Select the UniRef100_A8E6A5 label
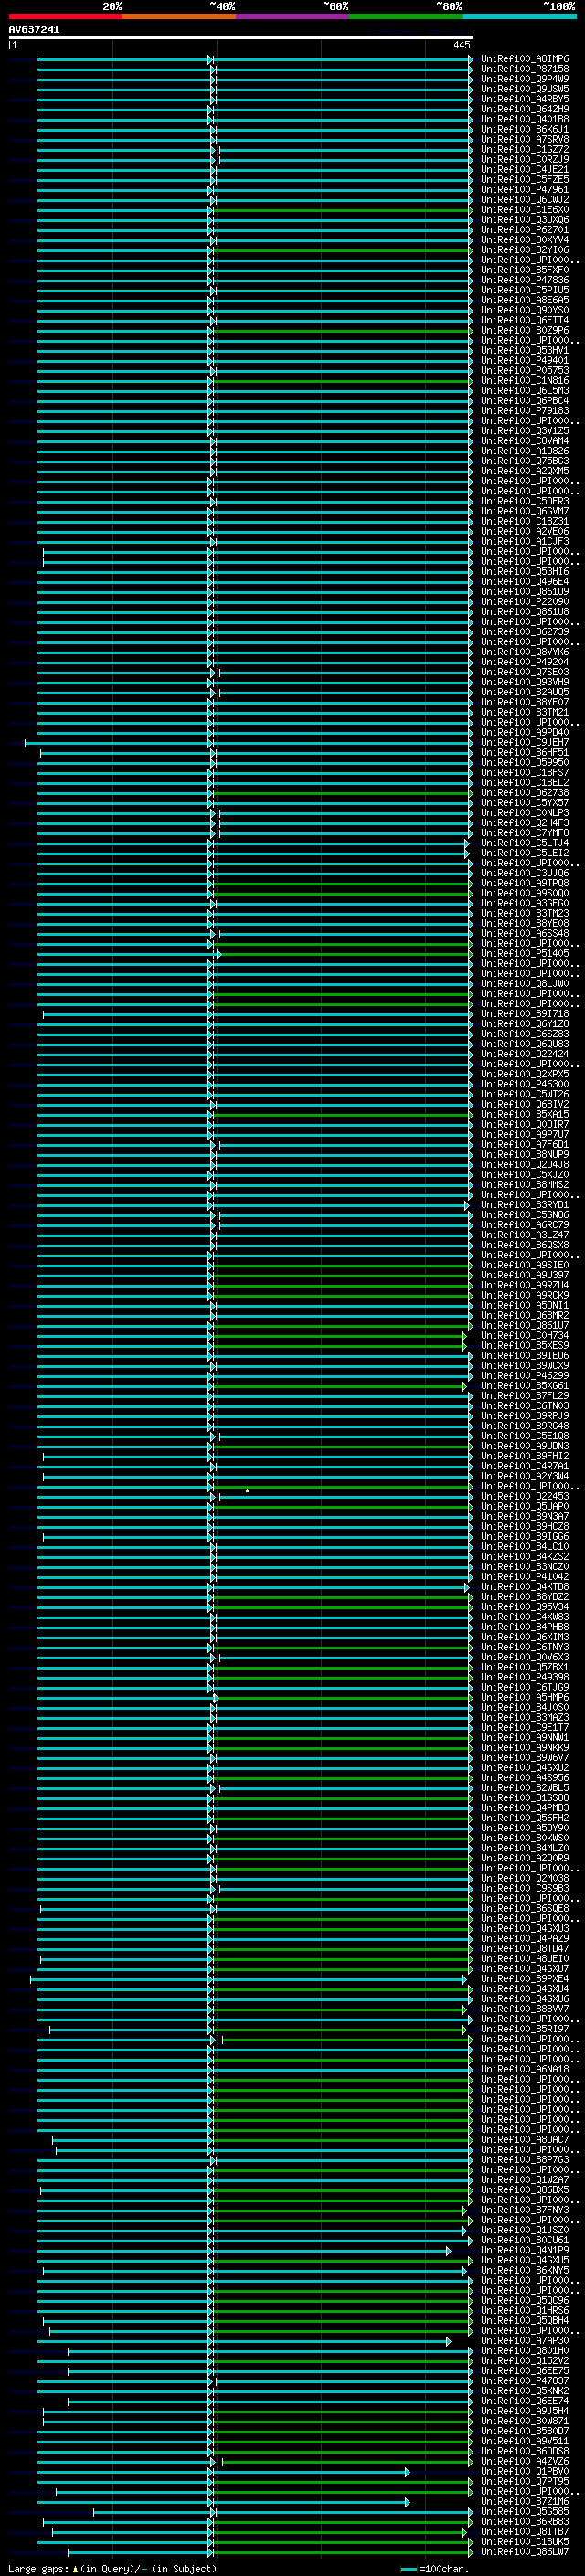 click(x=524, y=300)
